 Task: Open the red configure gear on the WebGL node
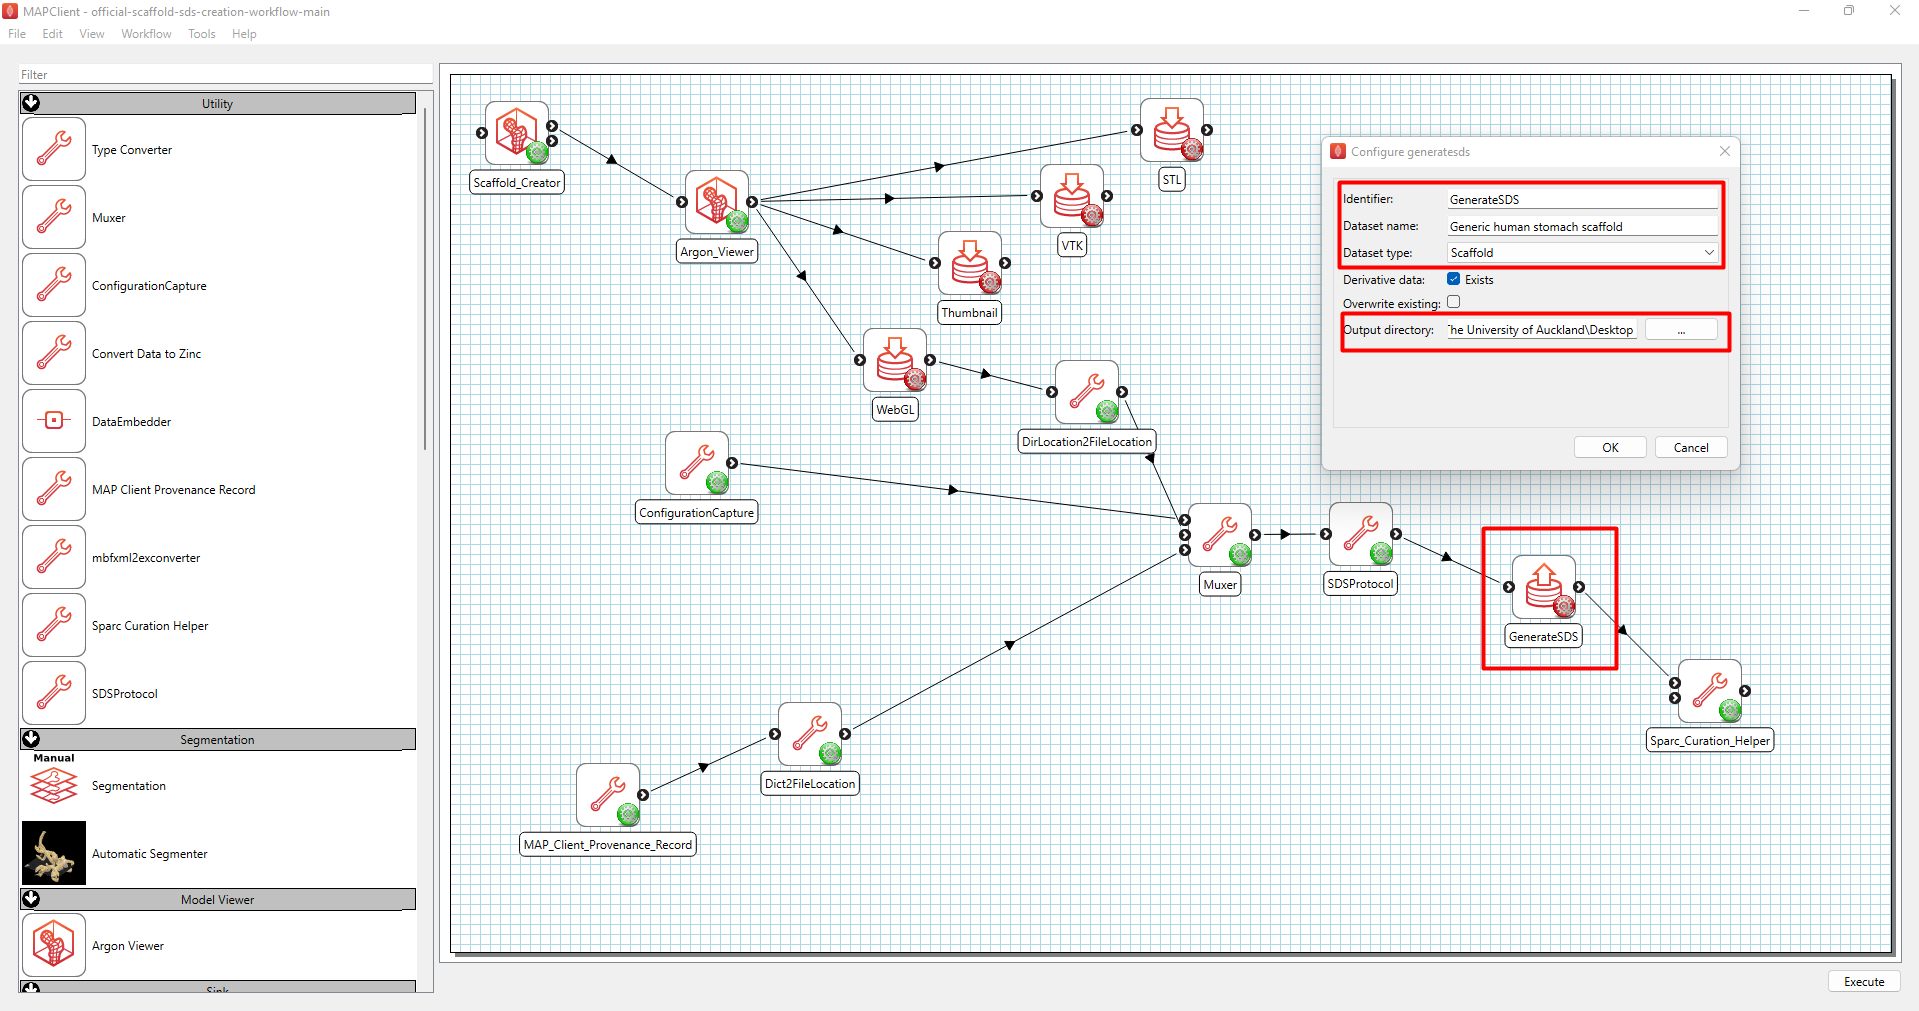(x=915, y=380)
